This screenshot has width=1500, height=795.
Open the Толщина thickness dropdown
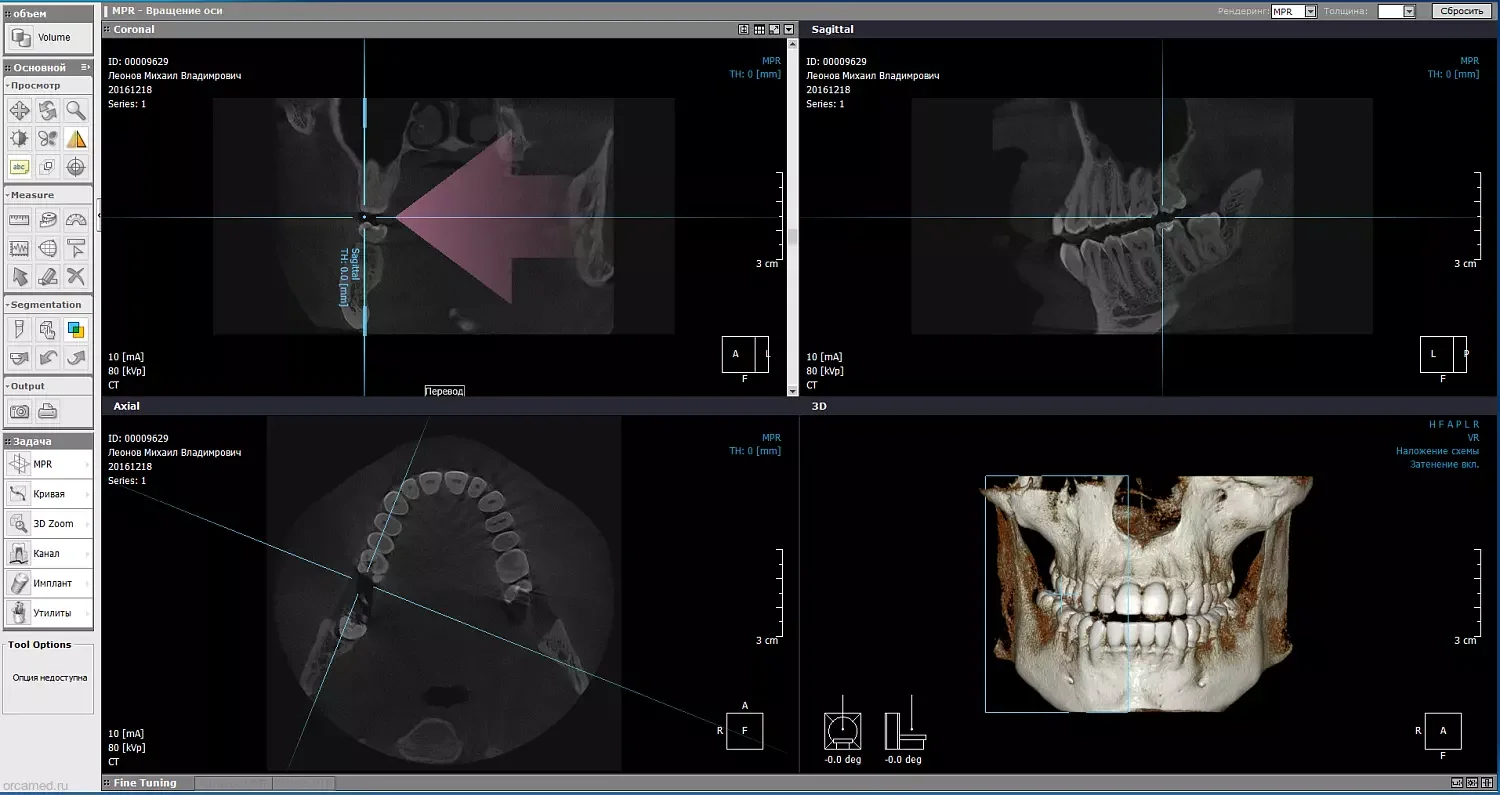[x=1396, y=11]
